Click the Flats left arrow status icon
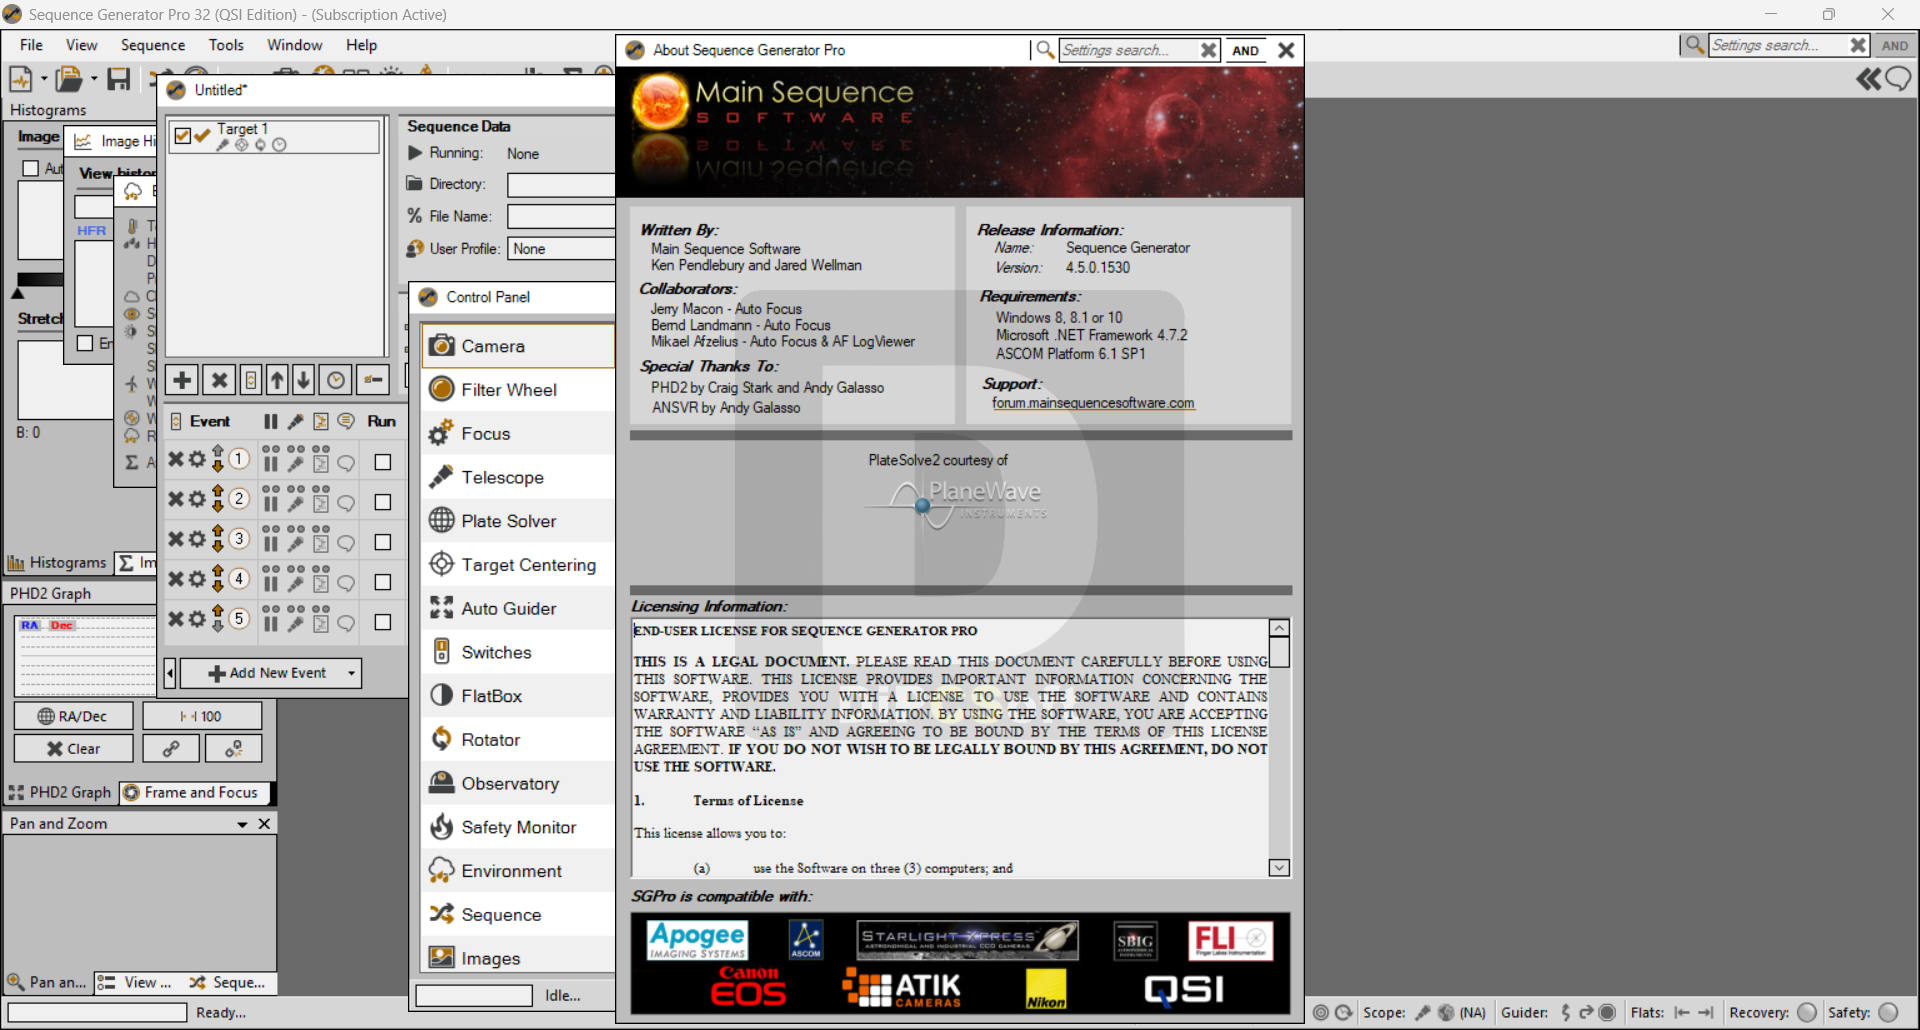The height and width of the screenshot is (1030, 1920). point(1682,1012)
